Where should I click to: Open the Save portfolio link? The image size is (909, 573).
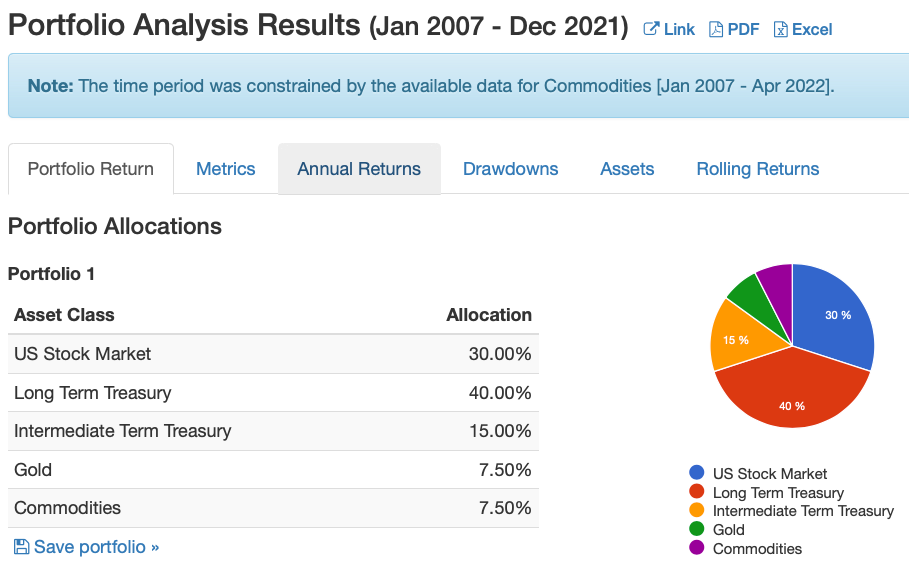coord(86,546)
